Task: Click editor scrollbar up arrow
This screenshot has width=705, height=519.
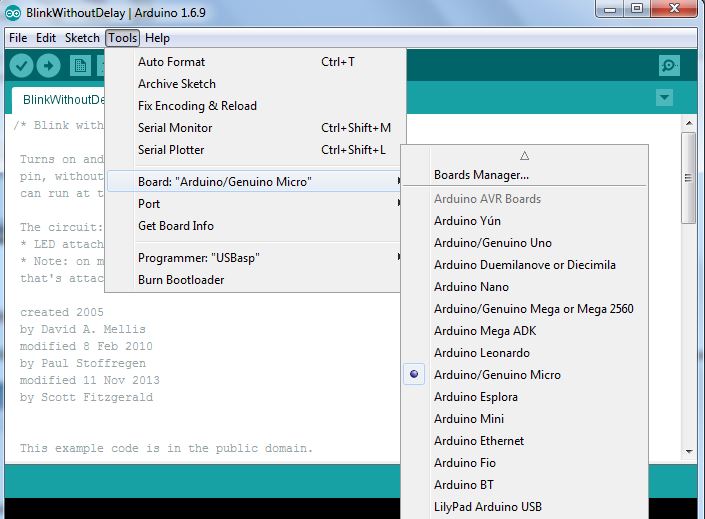Action: (x=689, y=122)
